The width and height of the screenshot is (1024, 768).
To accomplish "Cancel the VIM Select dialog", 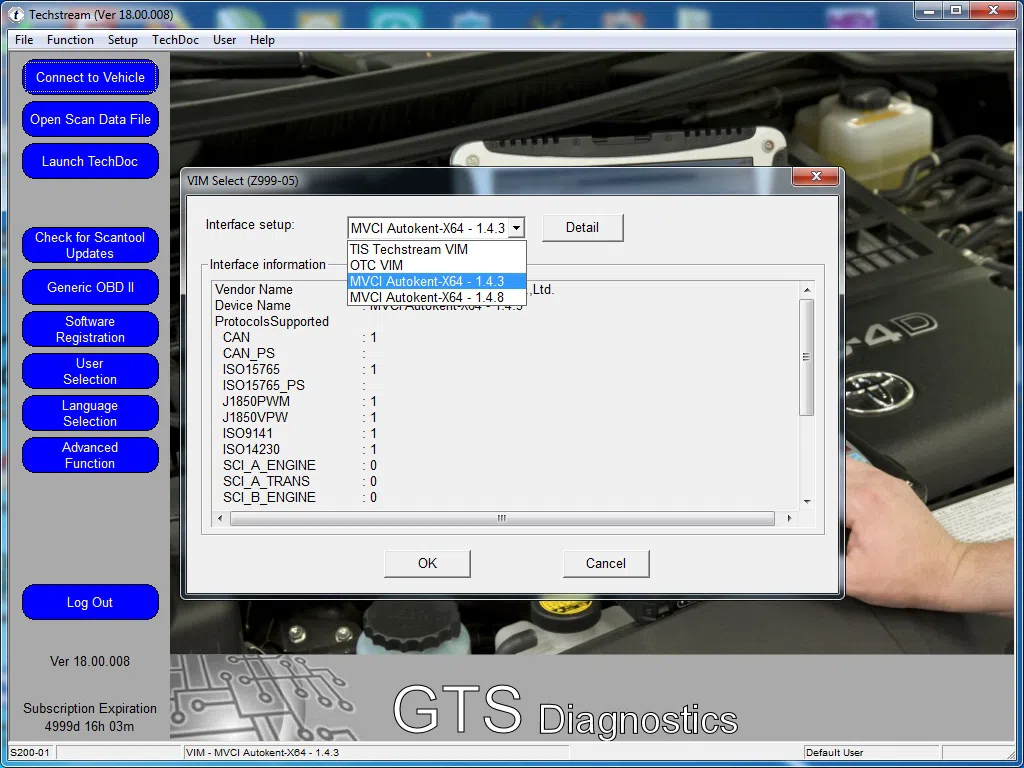I will (x=605, y=564).
